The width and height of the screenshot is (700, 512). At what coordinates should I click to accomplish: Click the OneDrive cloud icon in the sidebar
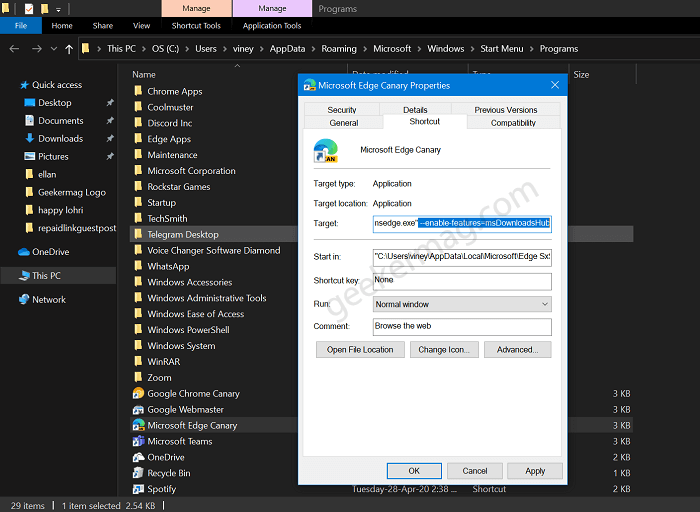24,252
